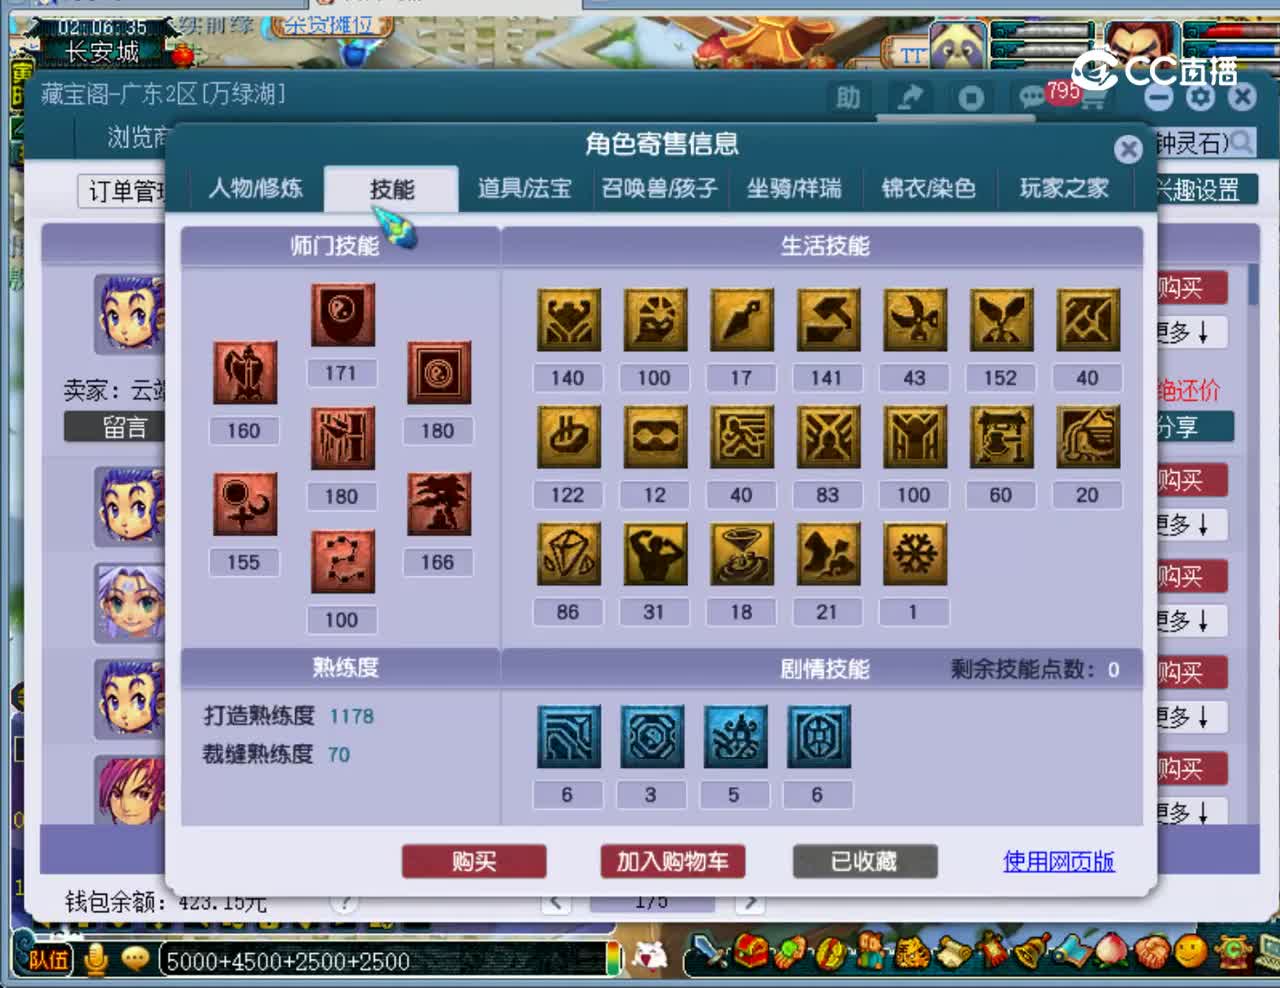
Task: Click the golden bell icon in toolbar
Action: pos(1033,951)
